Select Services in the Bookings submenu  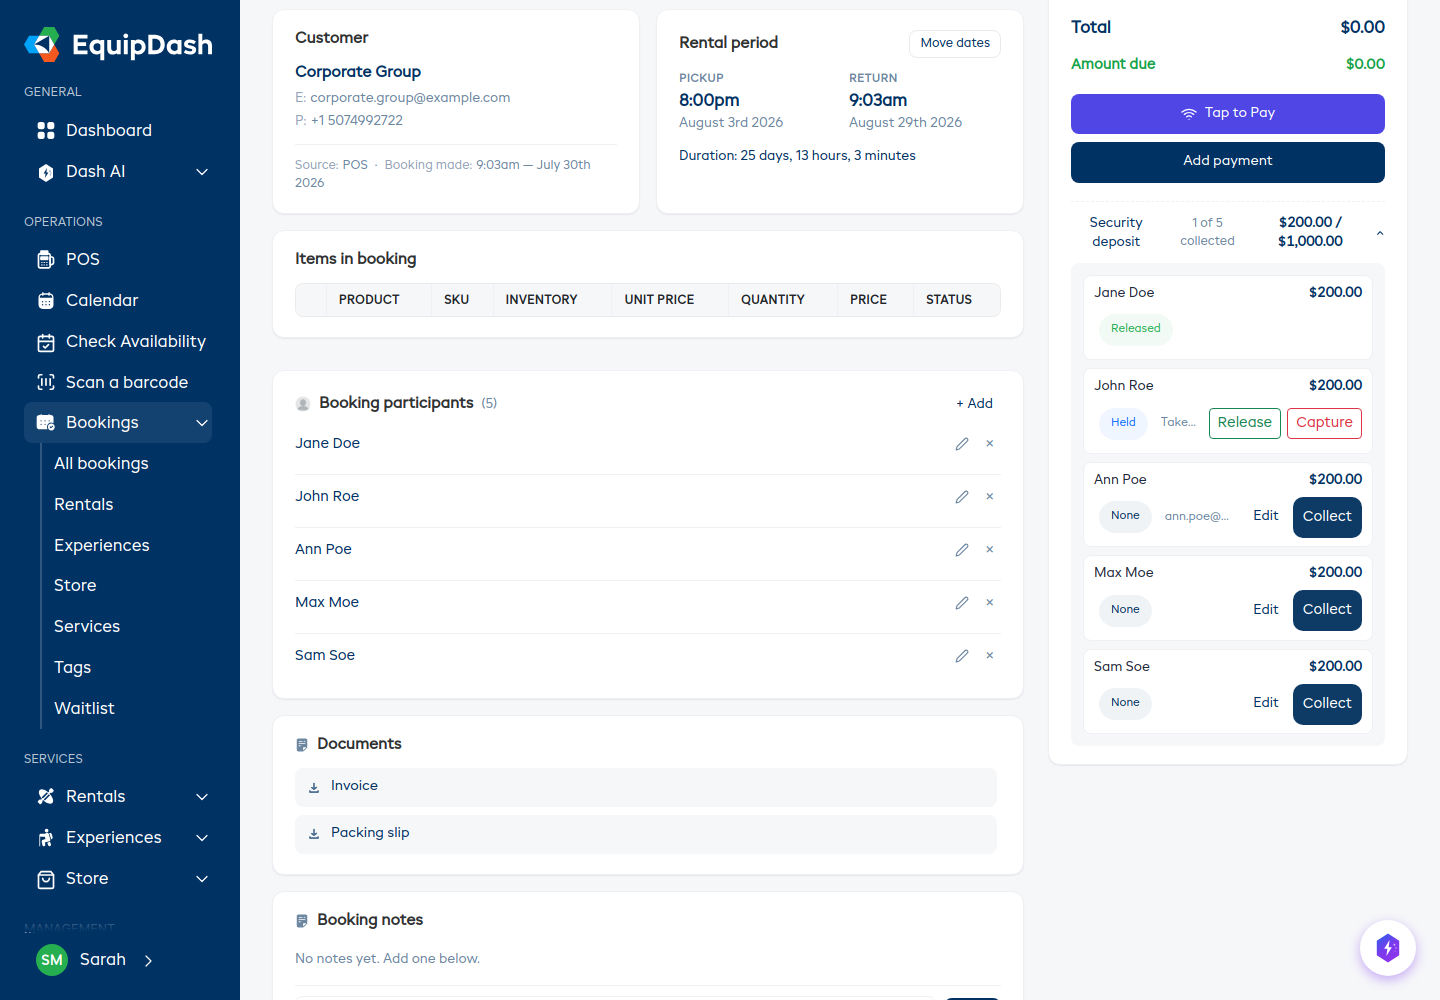click(x=87, y=627)
